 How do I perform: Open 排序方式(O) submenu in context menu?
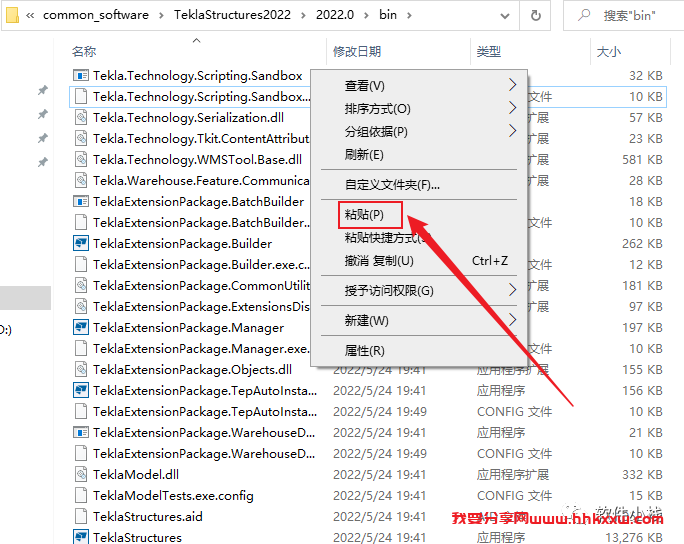click(x=419, y=108)
